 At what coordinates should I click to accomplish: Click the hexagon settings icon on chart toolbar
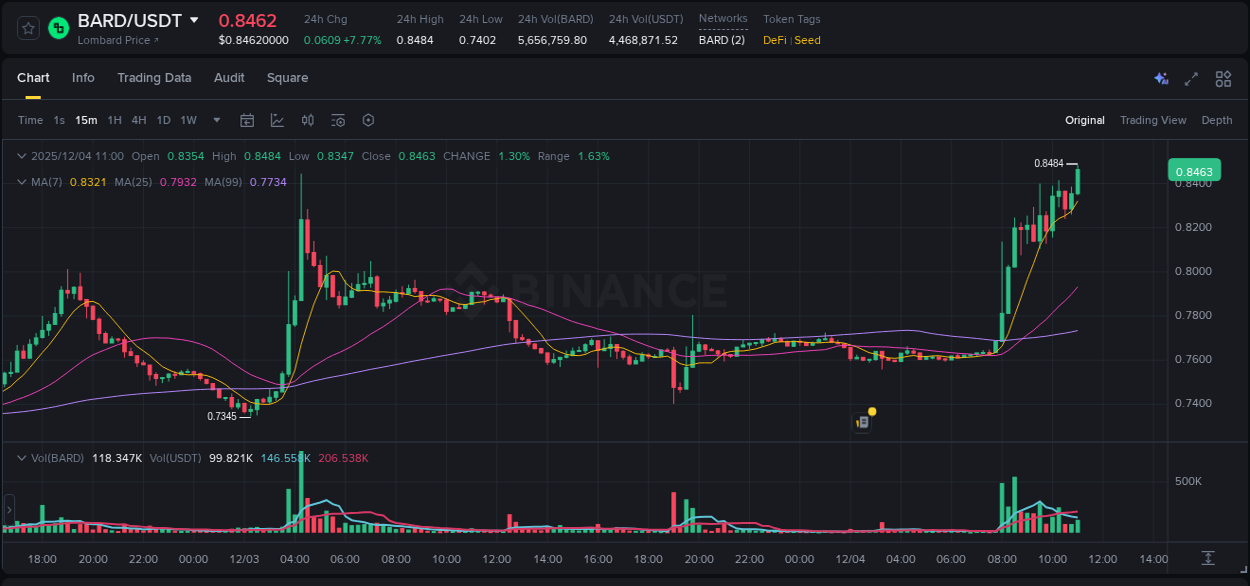pos(368,120)
